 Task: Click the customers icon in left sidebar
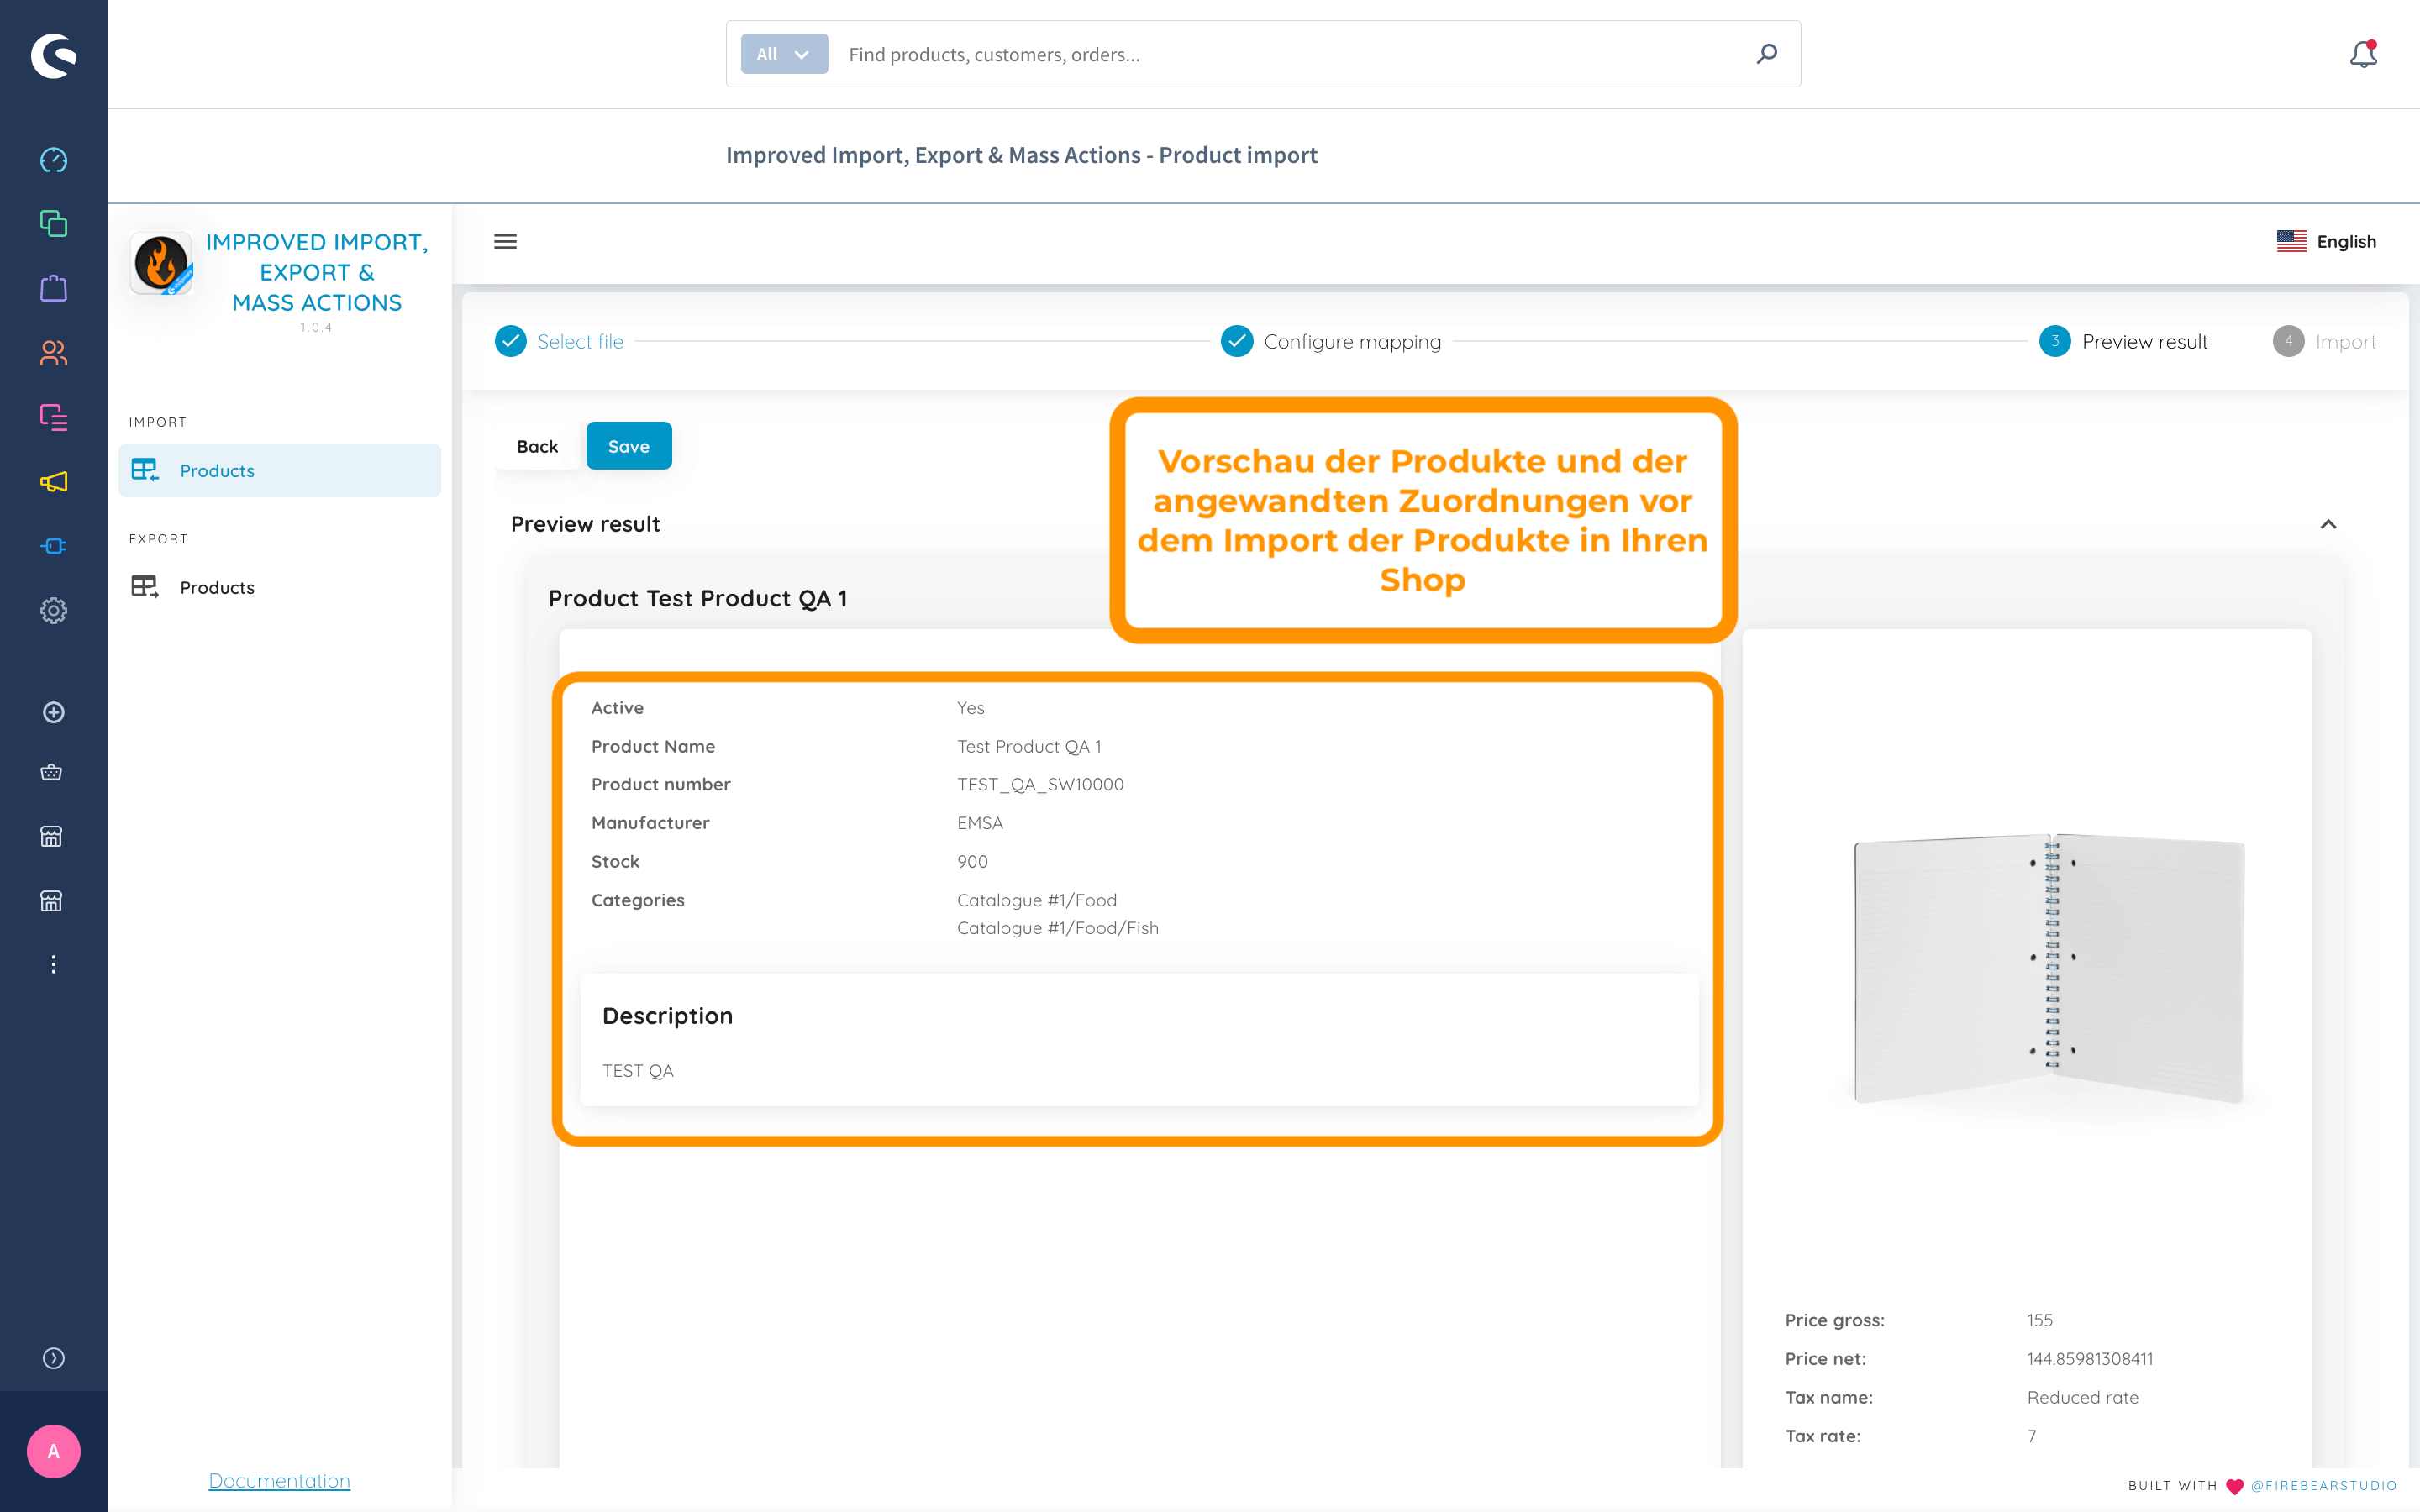pyautogui.click(x=54, y=352)
